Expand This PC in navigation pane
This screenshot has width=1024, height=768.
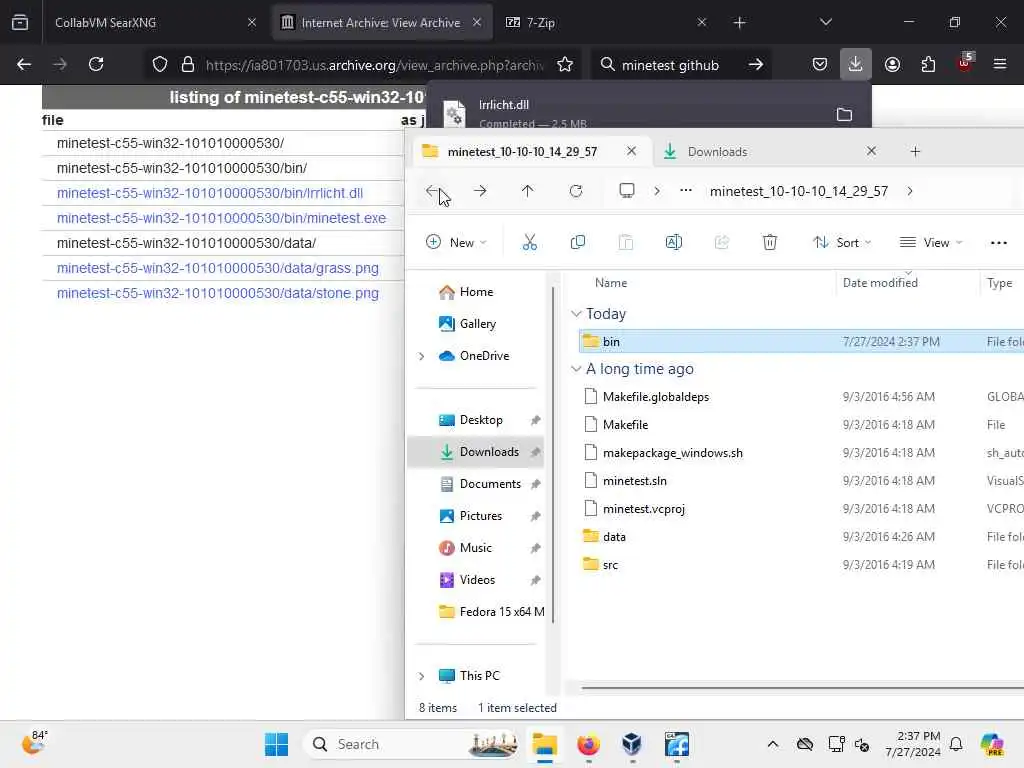coord(422,676)
